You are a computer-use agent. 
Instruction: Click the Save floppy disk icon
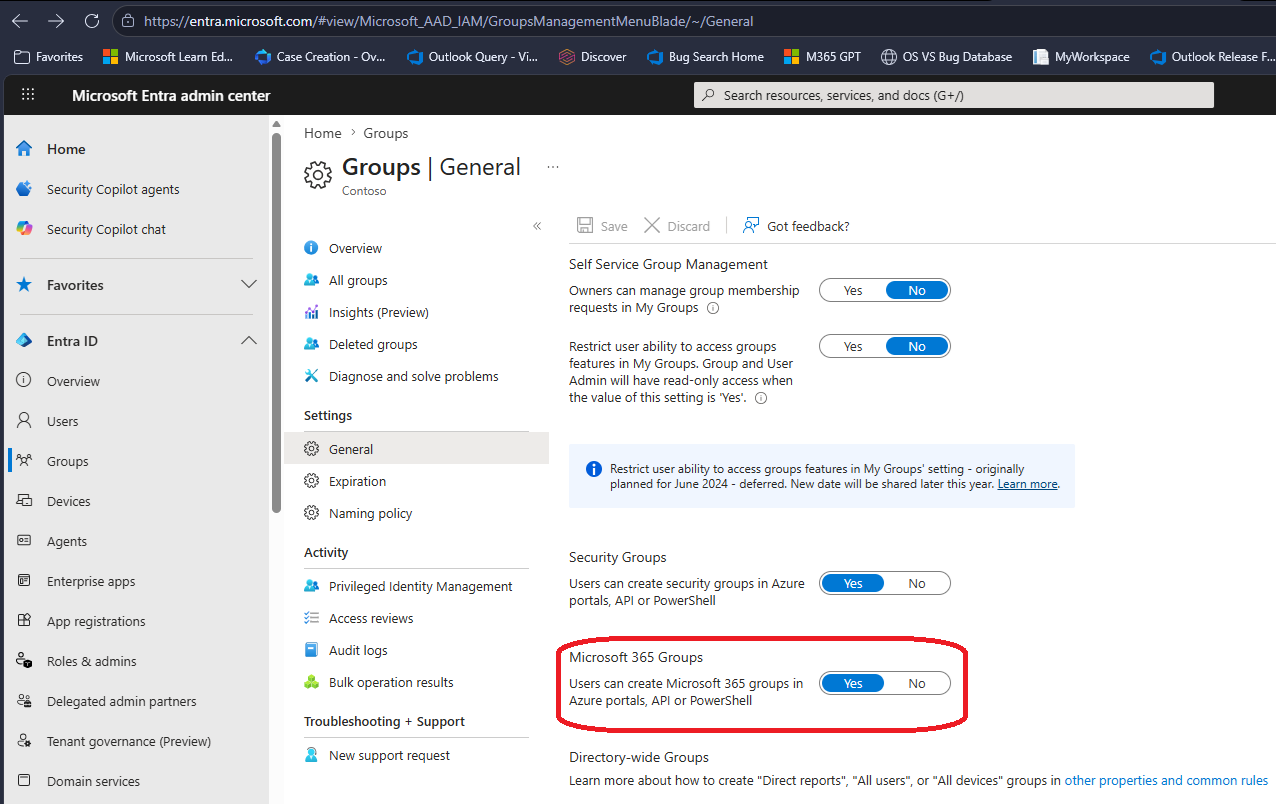[x=585, y=226]
